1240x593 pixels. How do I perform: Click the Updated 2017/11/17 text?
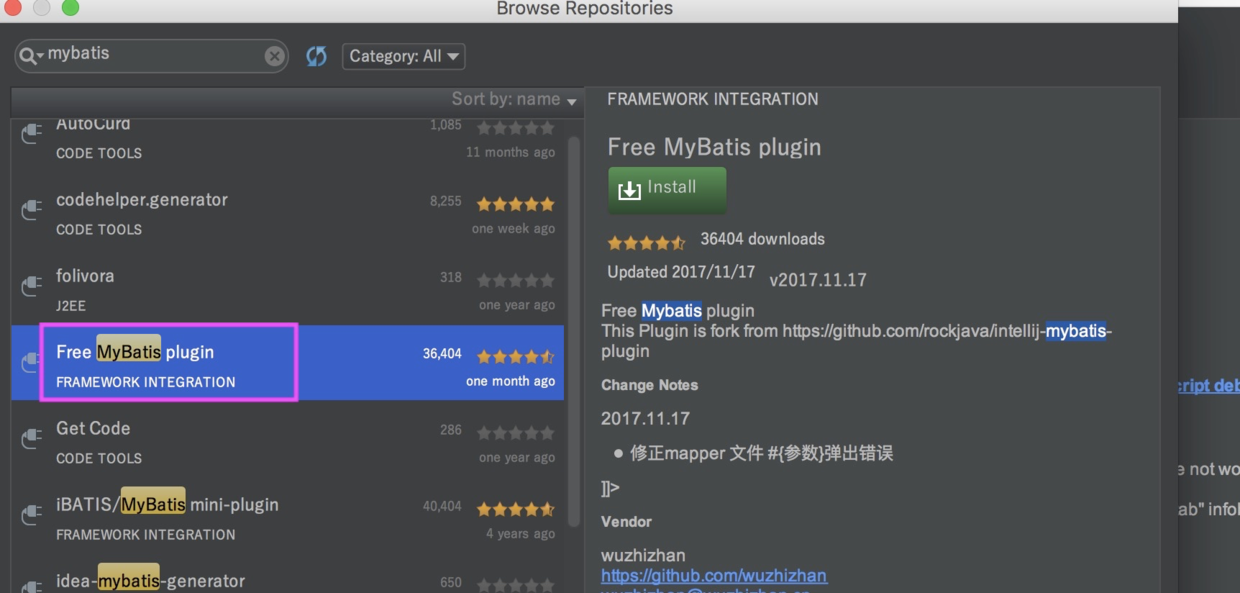(681, 272)
